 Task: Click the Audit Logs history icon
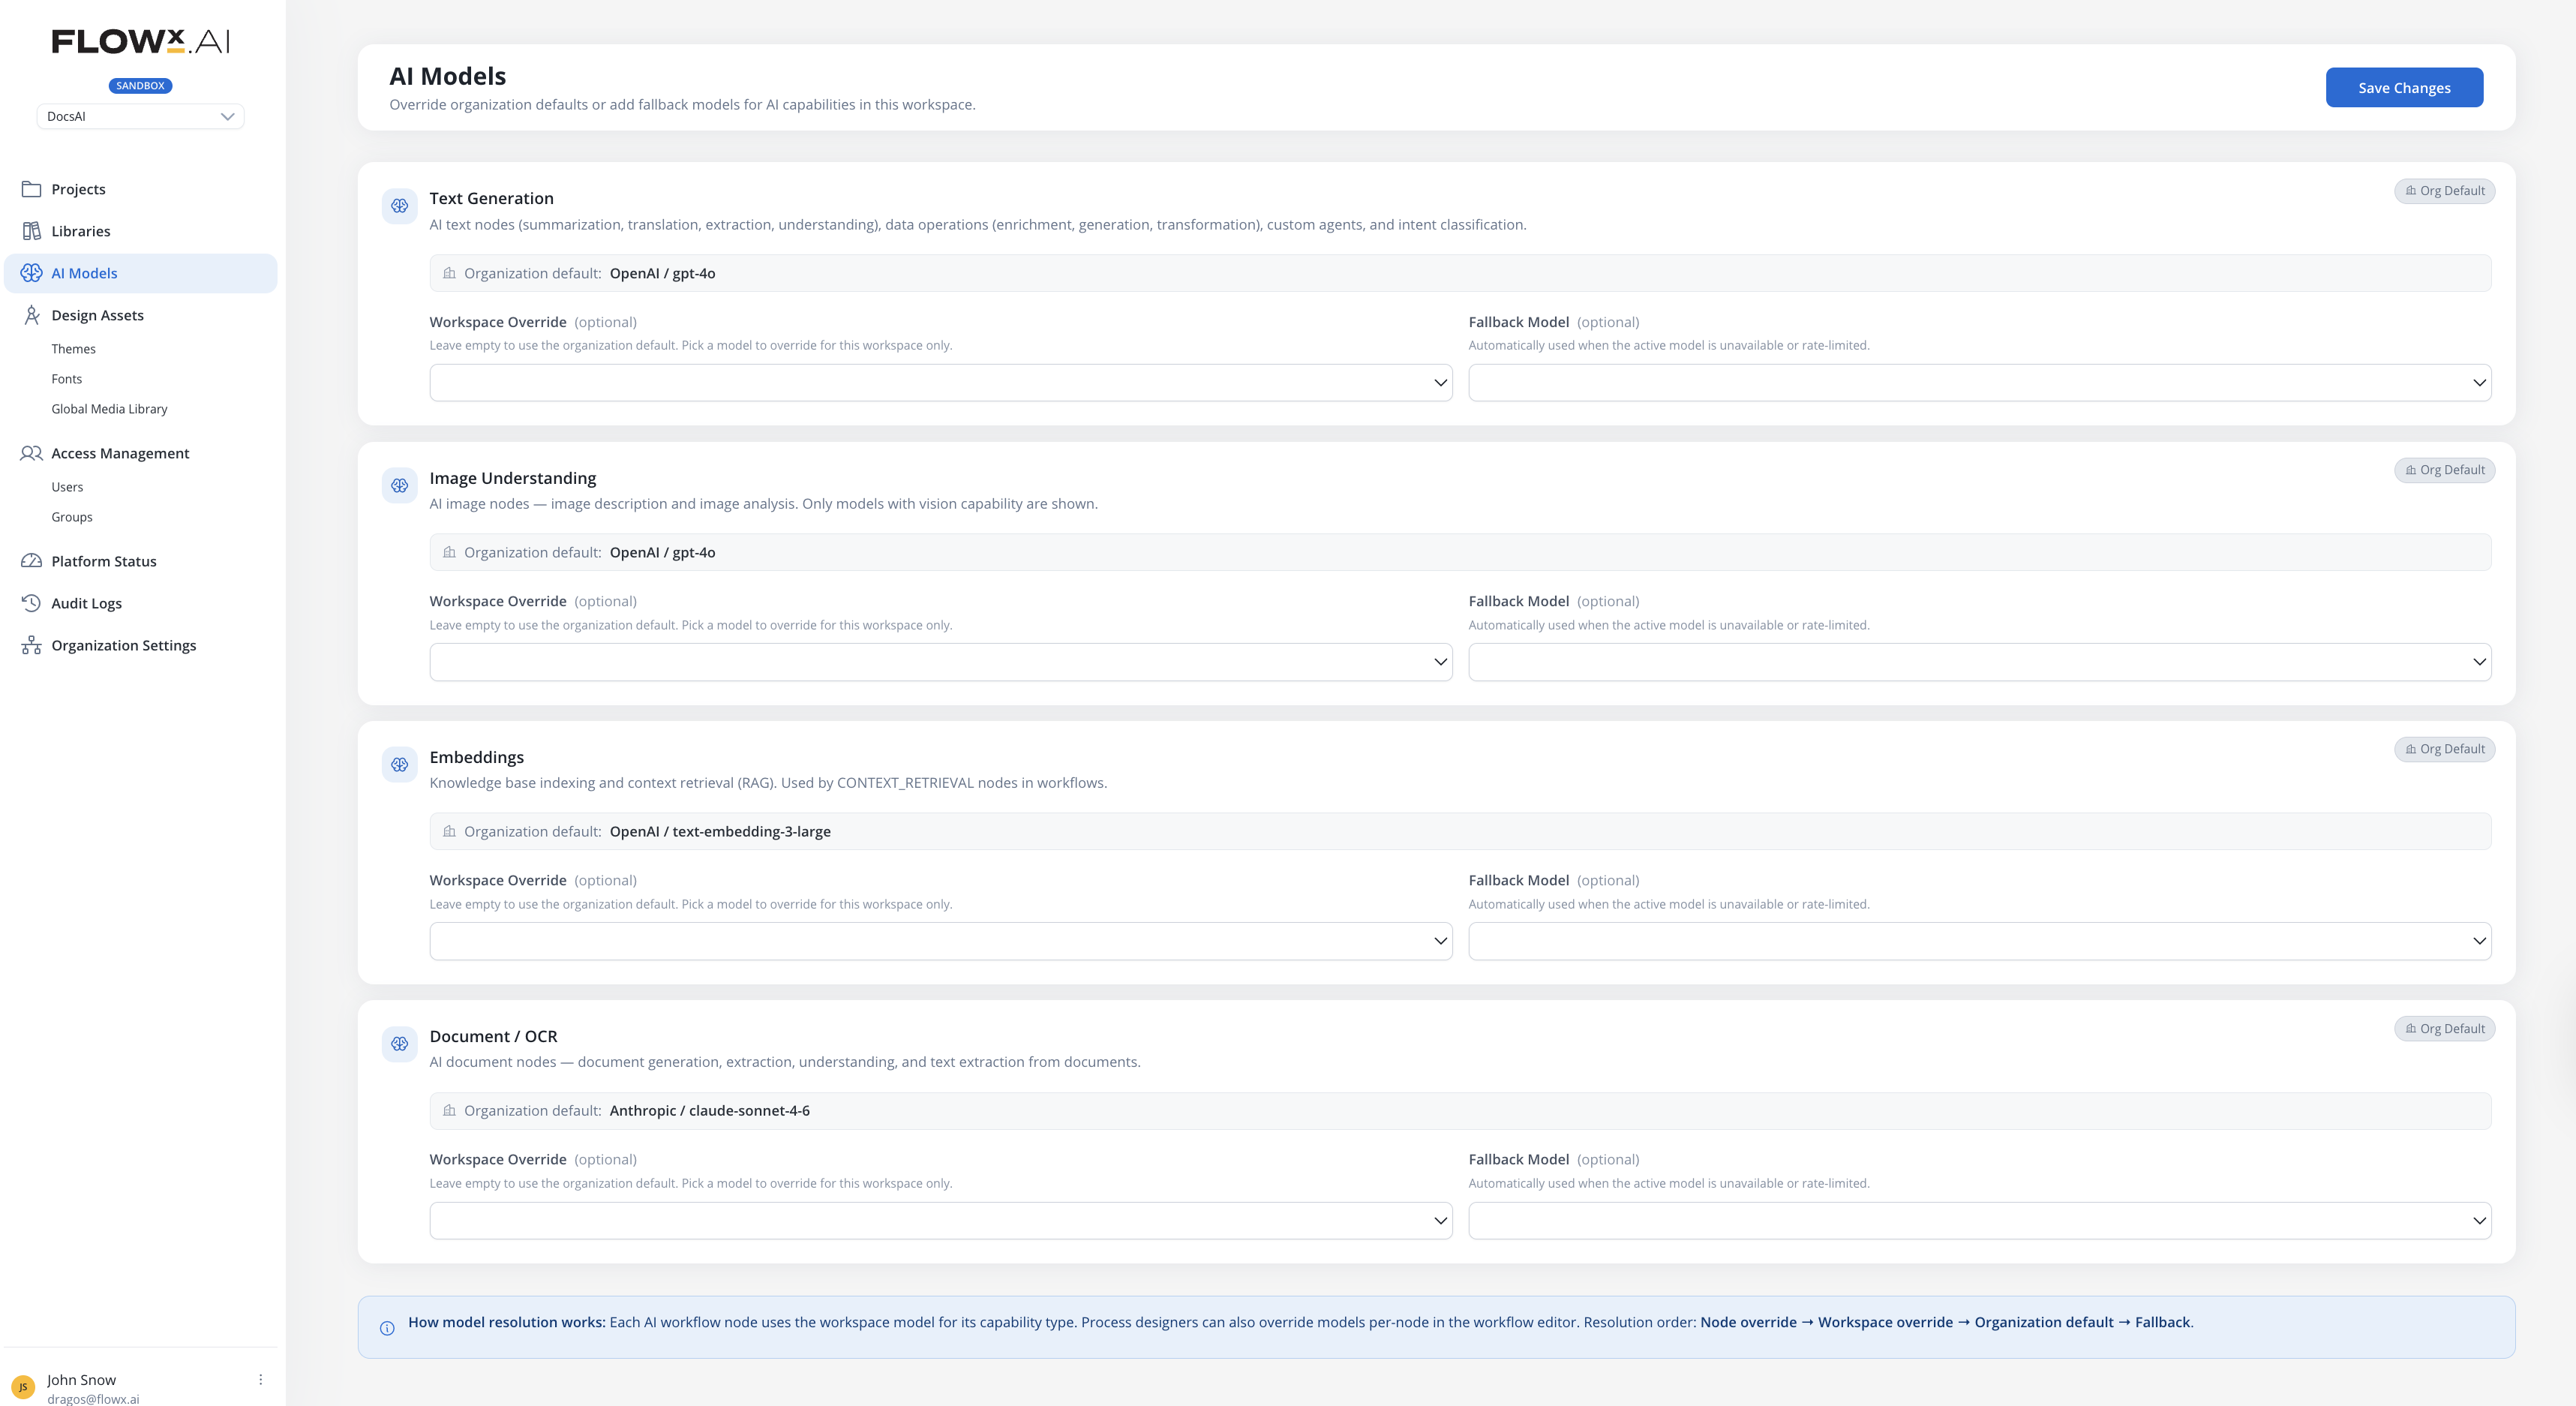point(31,602)
